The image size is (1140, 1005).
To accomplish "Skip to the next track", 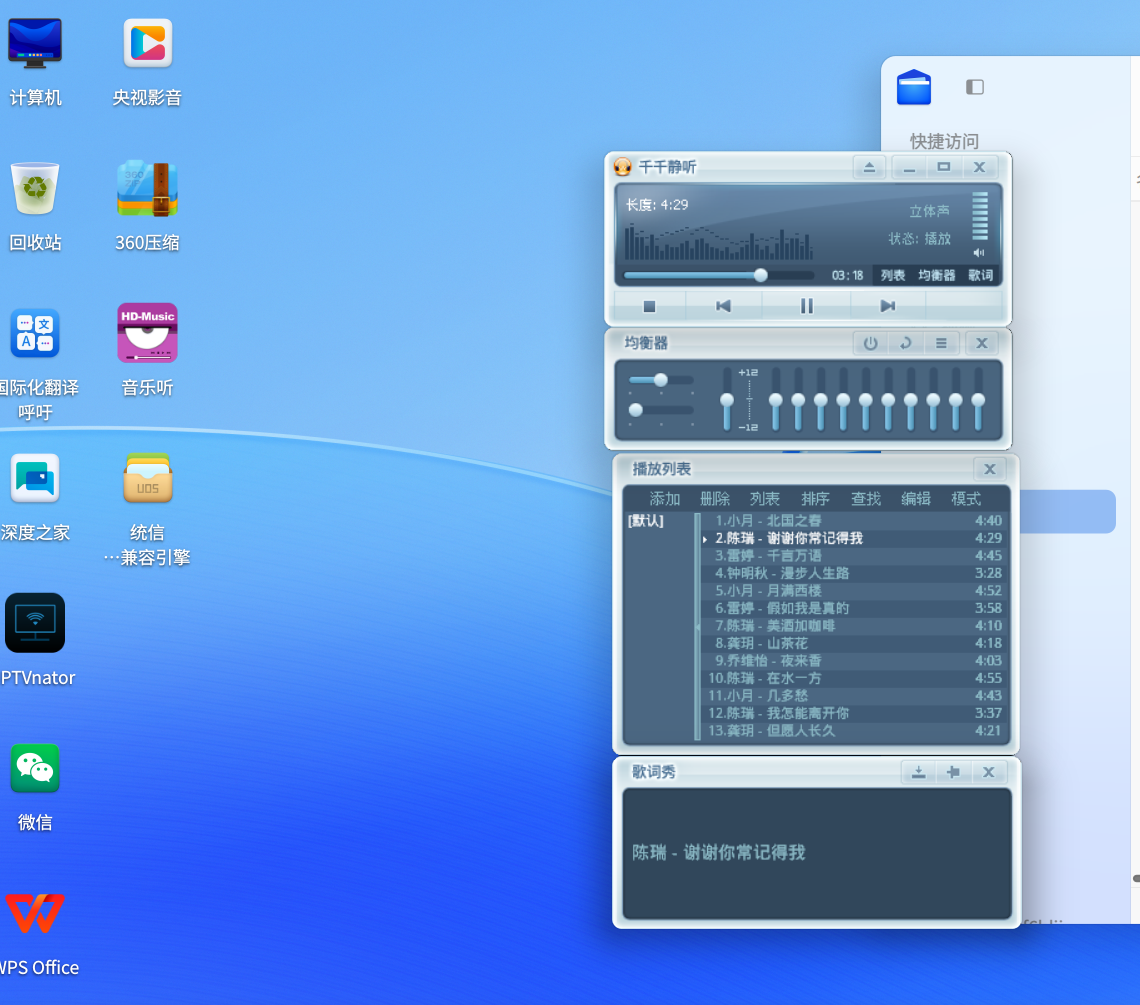I will [x=887, y=306].
